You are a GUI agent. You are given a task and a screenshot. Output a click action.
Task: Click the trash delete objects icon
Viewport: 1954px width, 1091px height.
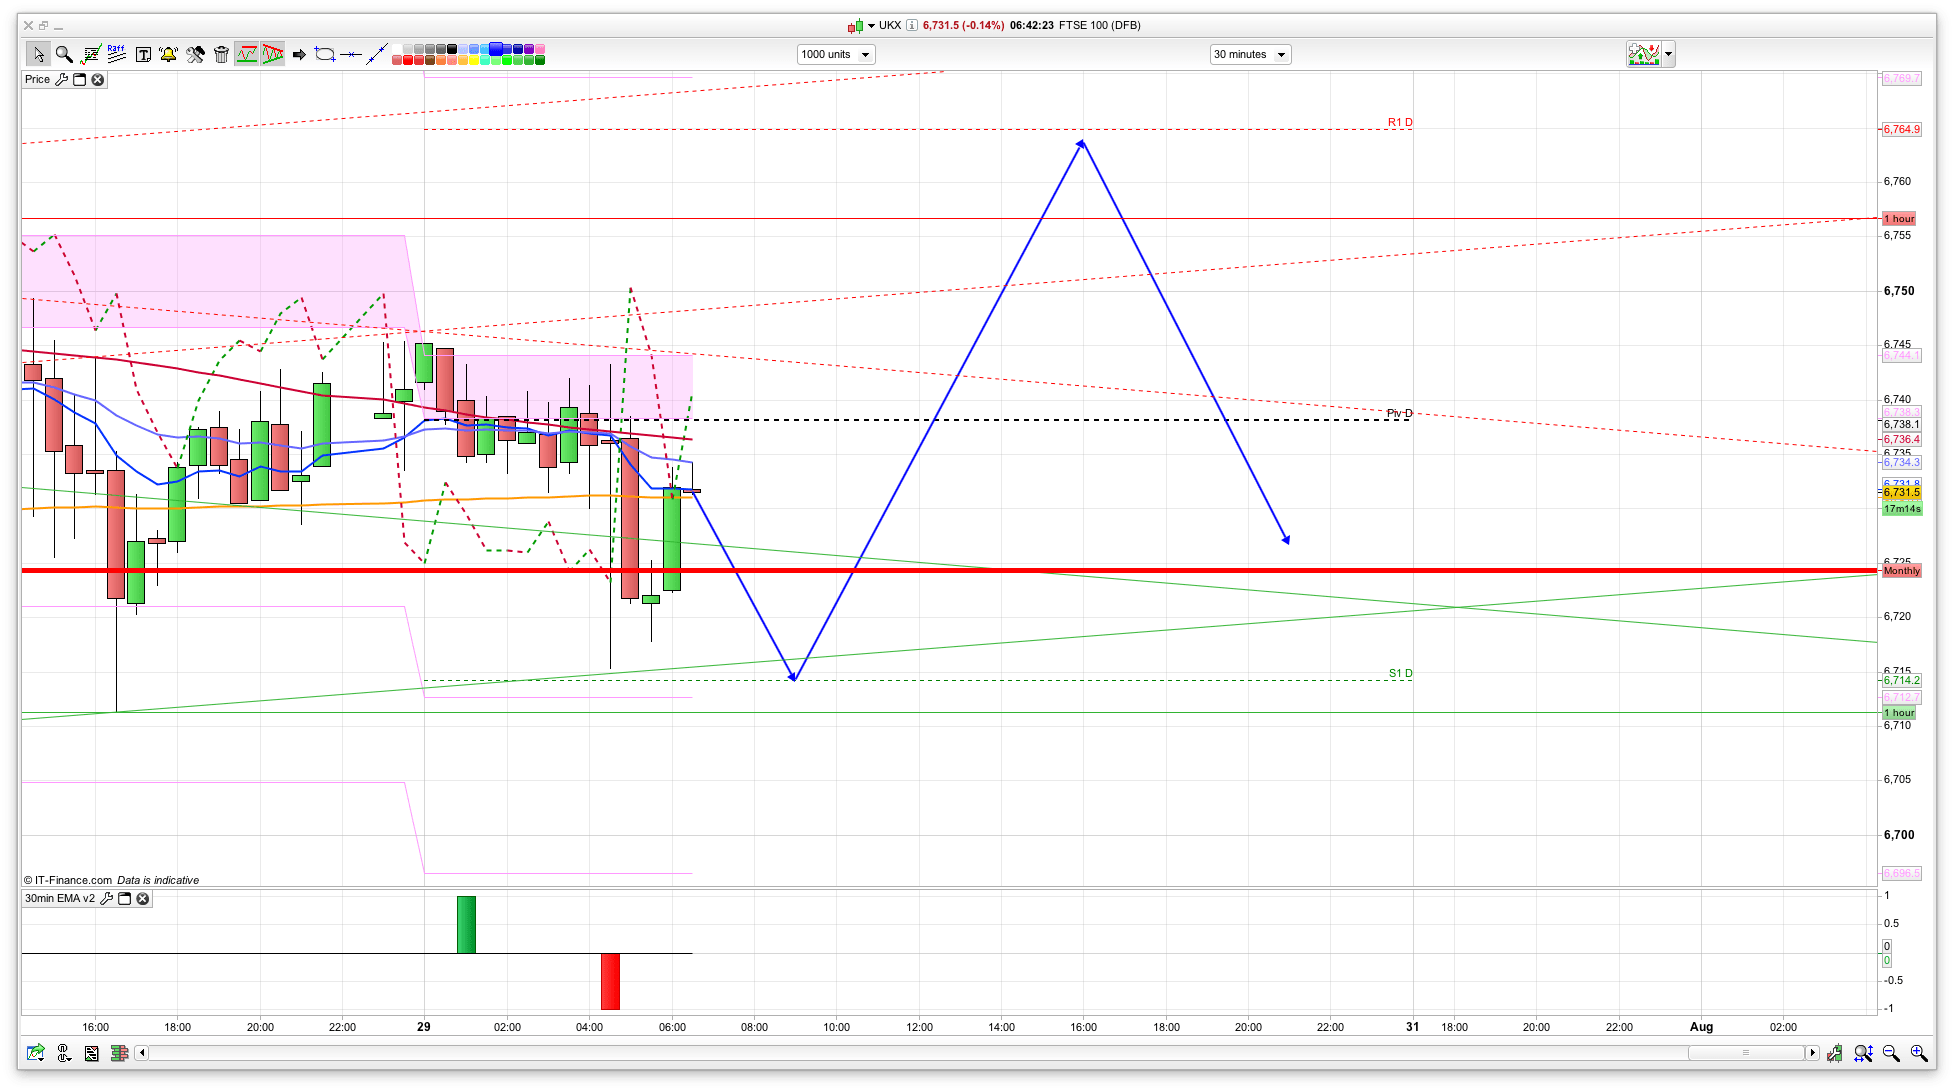(x=221, y=54)
